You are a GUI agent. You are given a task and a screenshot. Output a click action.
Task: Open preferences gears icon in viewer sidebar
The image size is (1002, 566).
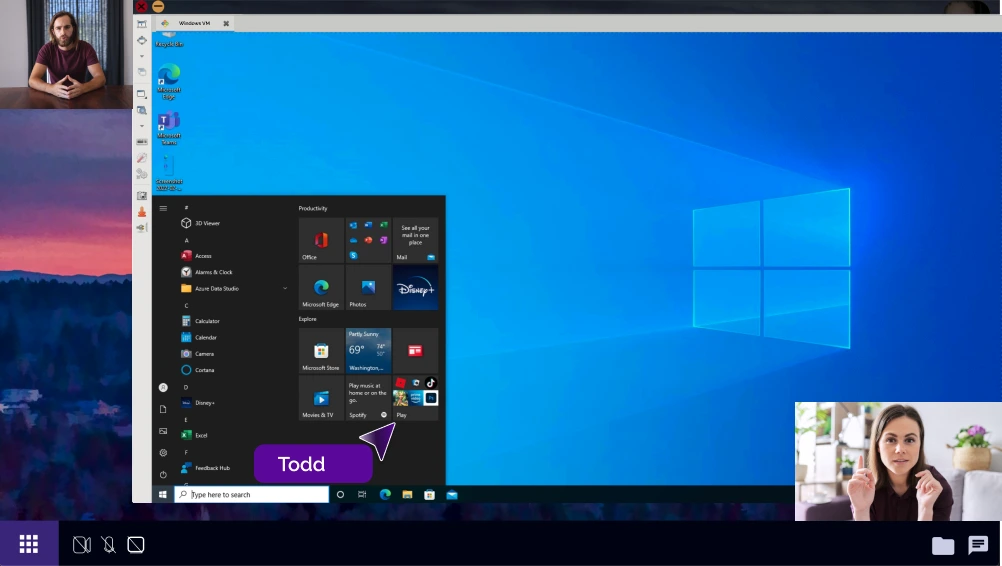coord(142,174)
